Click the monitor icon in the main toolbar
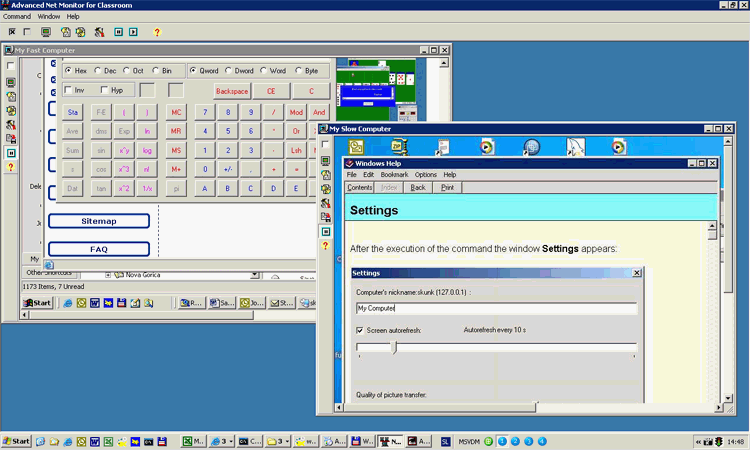 46,32
